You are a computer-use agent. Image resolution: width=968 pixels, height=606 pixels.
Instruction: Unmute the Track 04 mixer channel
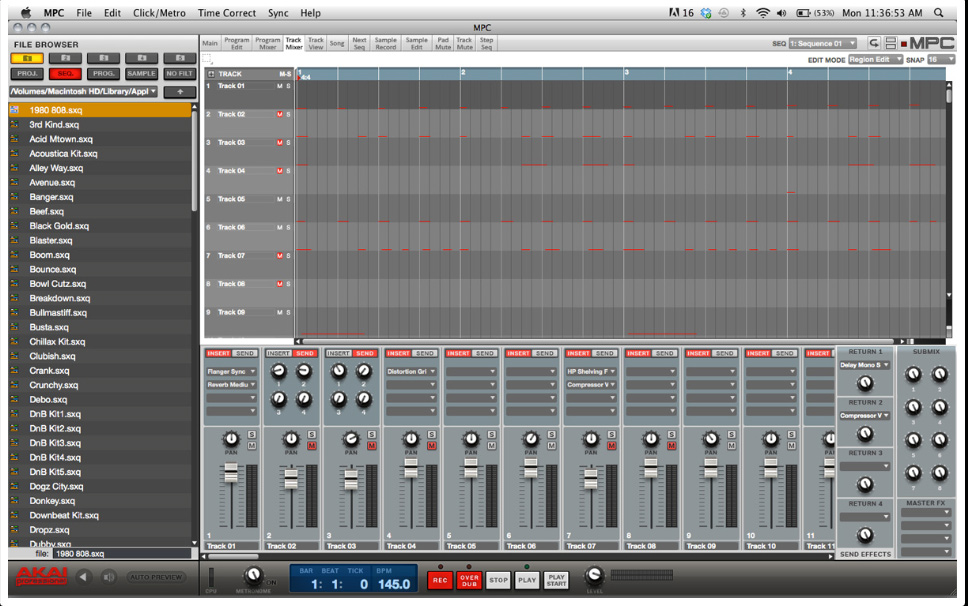click(432, 446)
